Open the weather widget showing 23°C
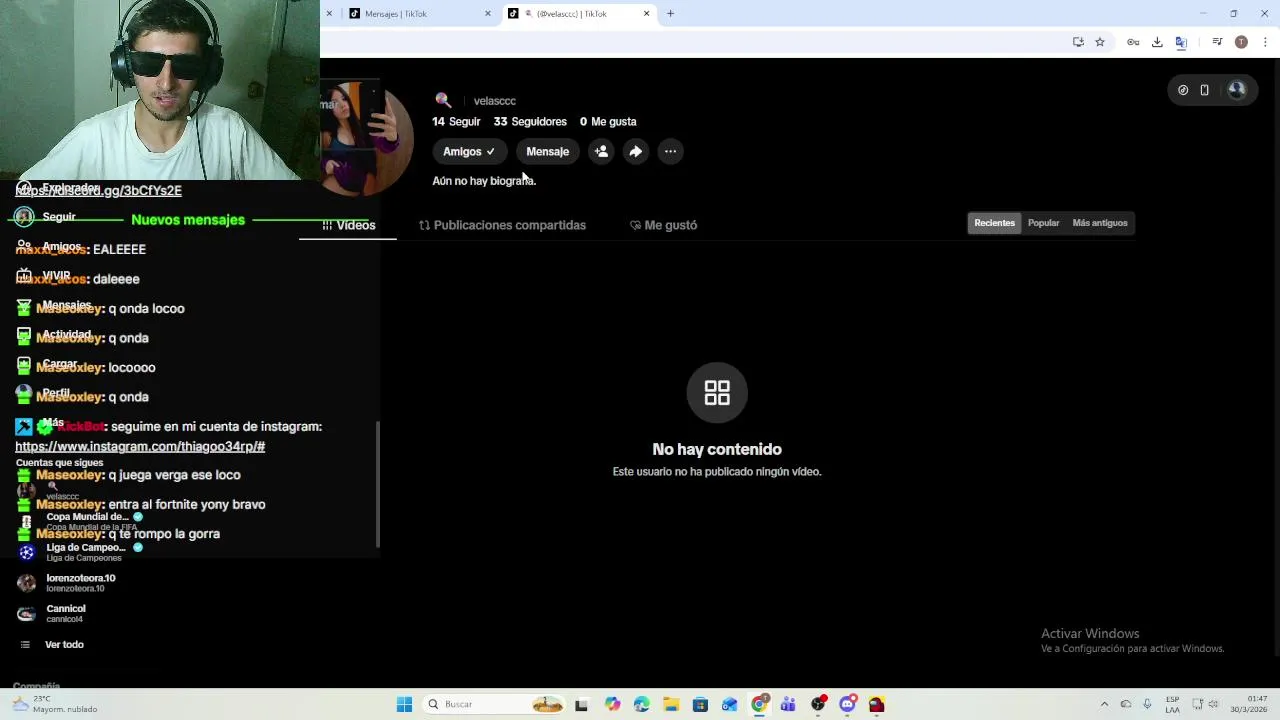 (x=55, y=704)
